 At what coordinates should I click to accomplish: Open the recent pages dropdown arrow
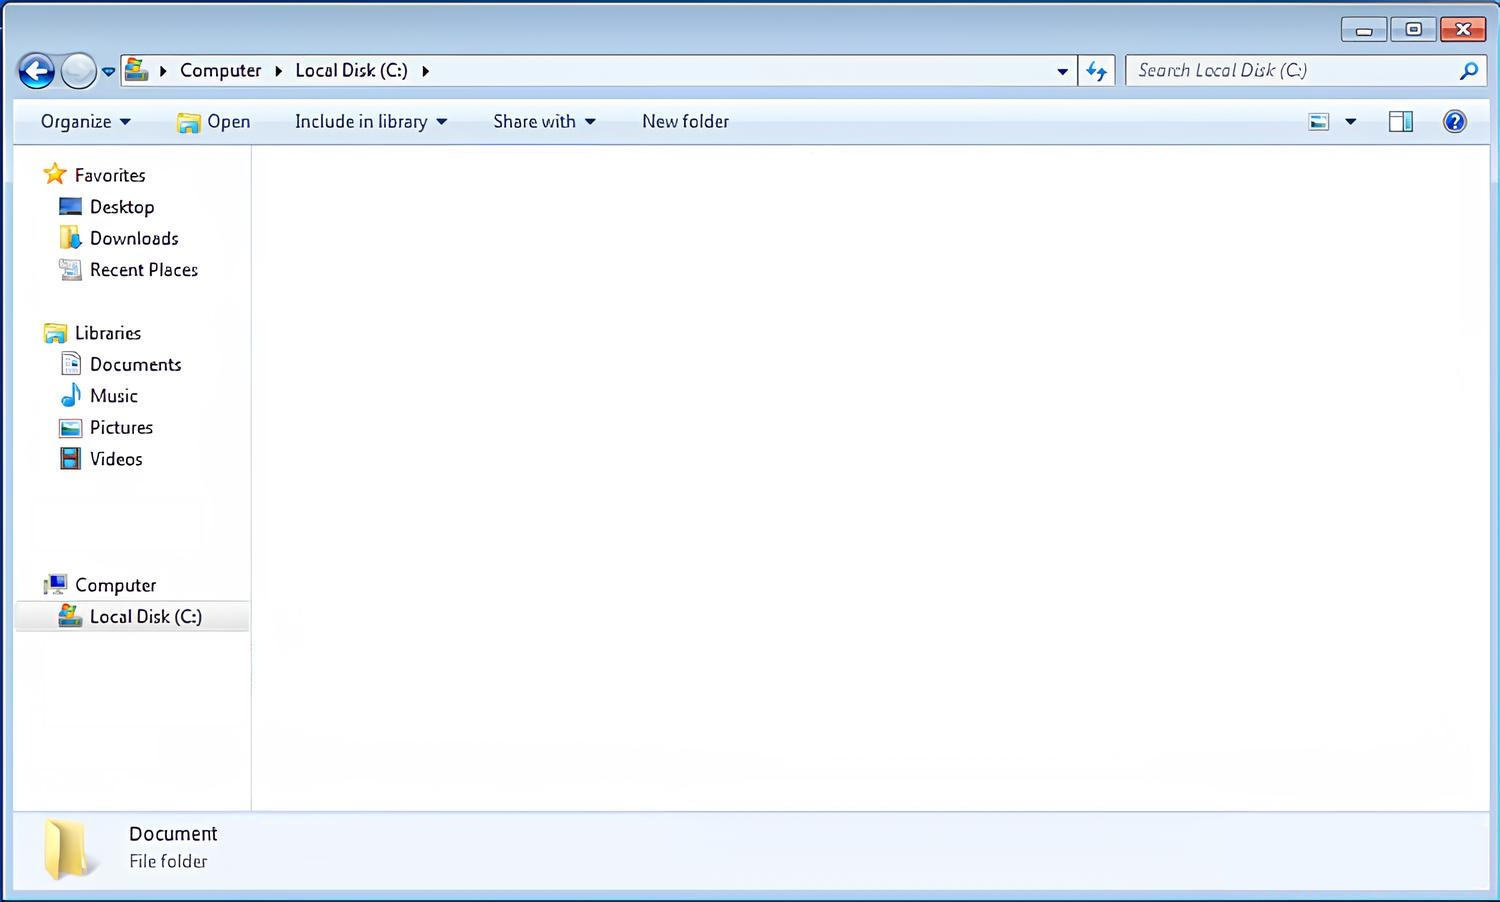coord(108,72)
